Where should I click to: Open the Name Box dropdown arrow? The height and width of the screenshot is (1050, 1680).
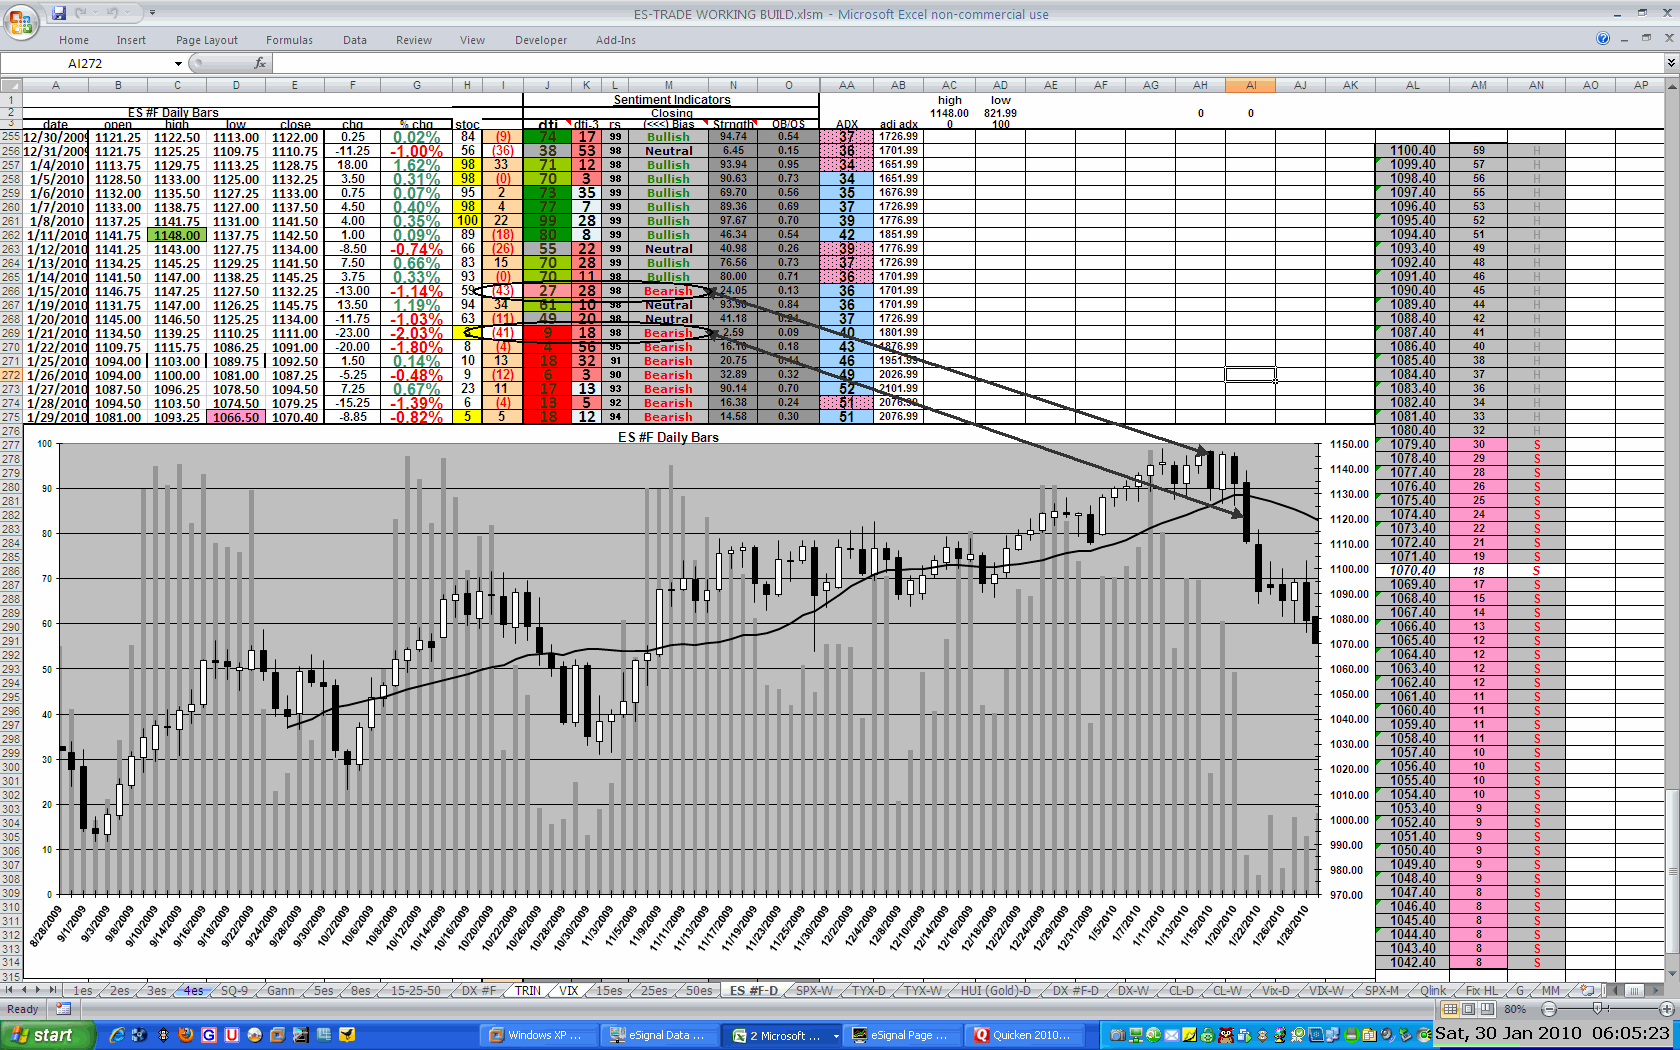(x=178, y=63)
